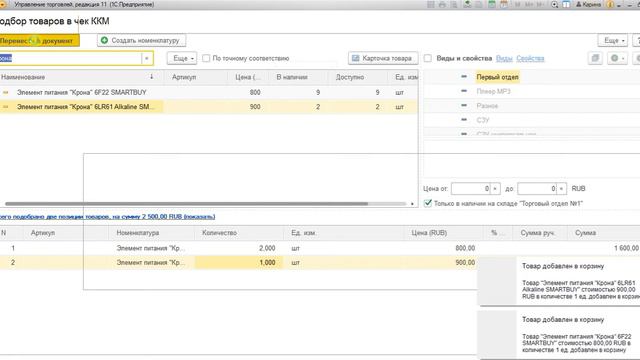Click the window panels icon in title bar
Image resolution: width=640 pixels, height=360 pixels.
pyautogui.click(x=566, y=4)
